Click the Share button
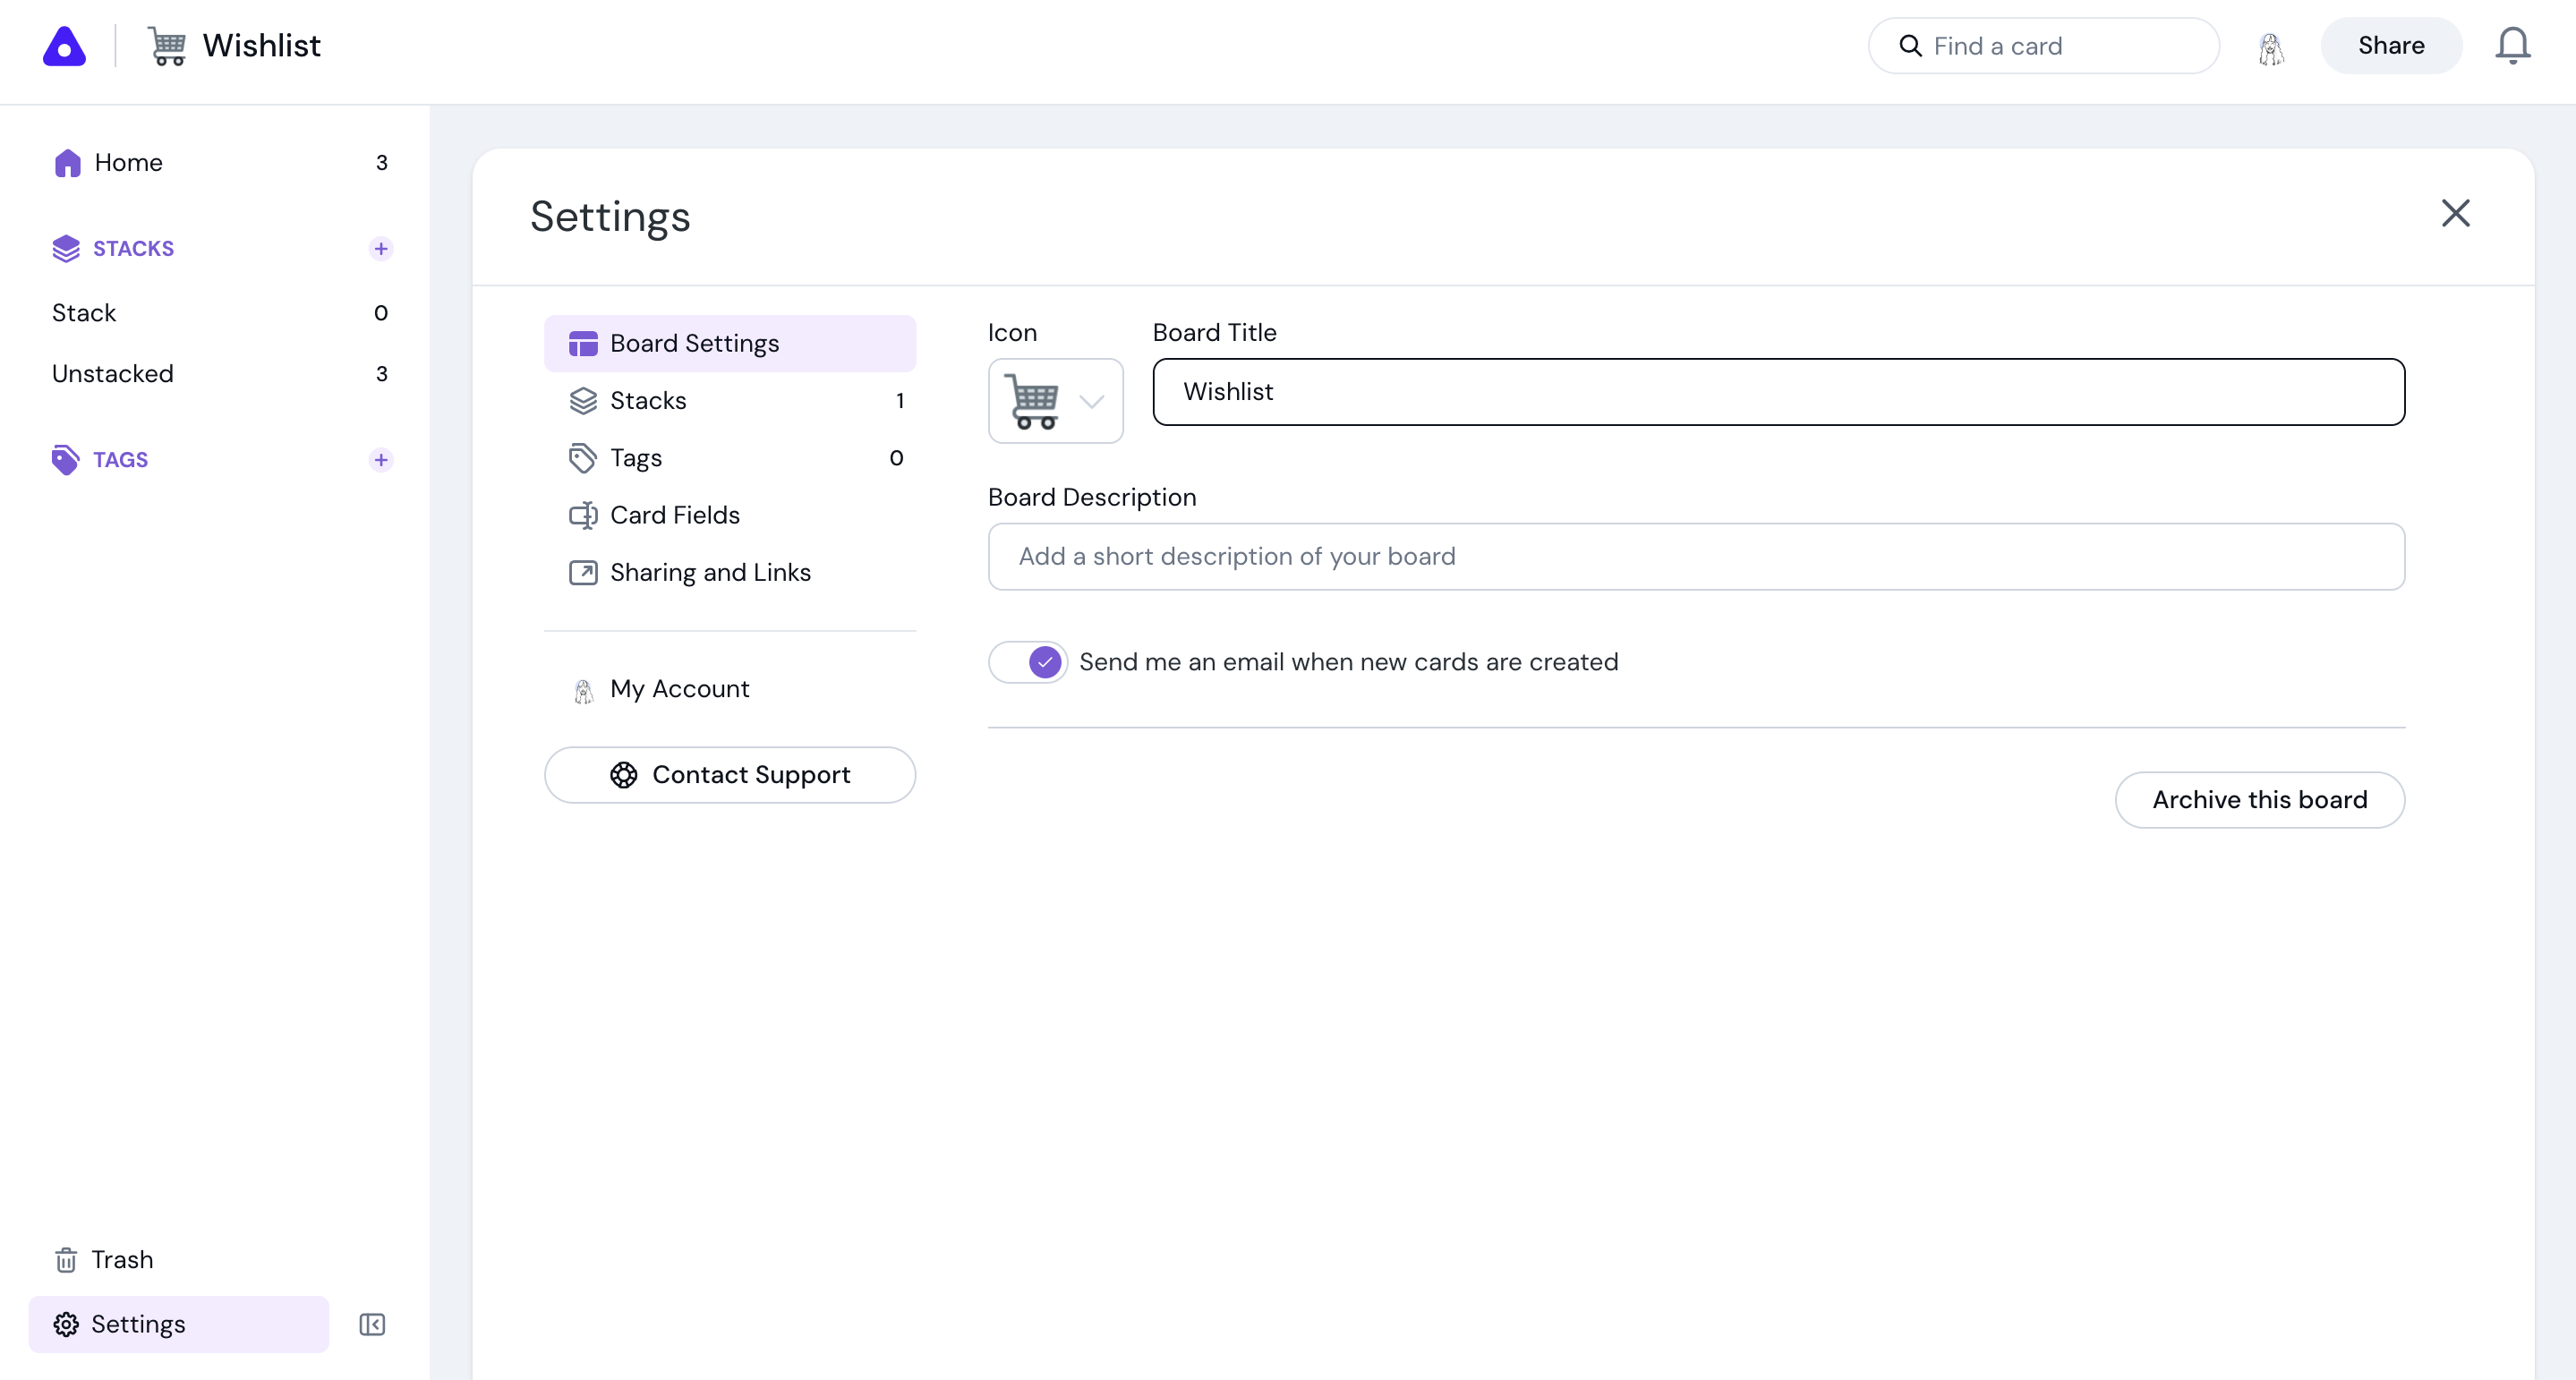 coord(2390,46)
